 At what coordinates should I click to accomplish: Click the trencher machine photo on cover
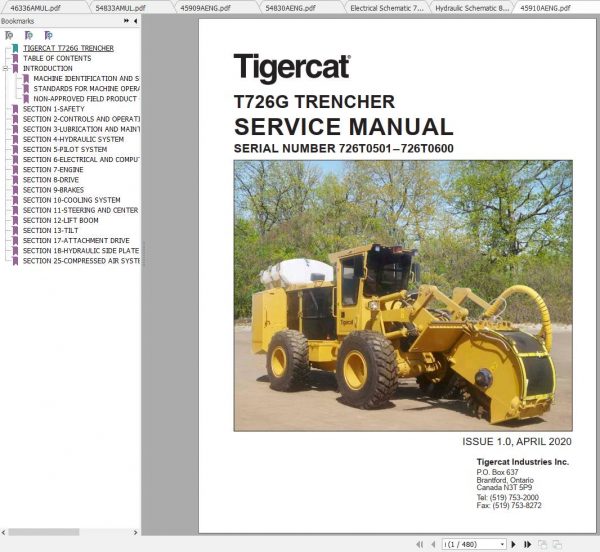click(403, 296)
